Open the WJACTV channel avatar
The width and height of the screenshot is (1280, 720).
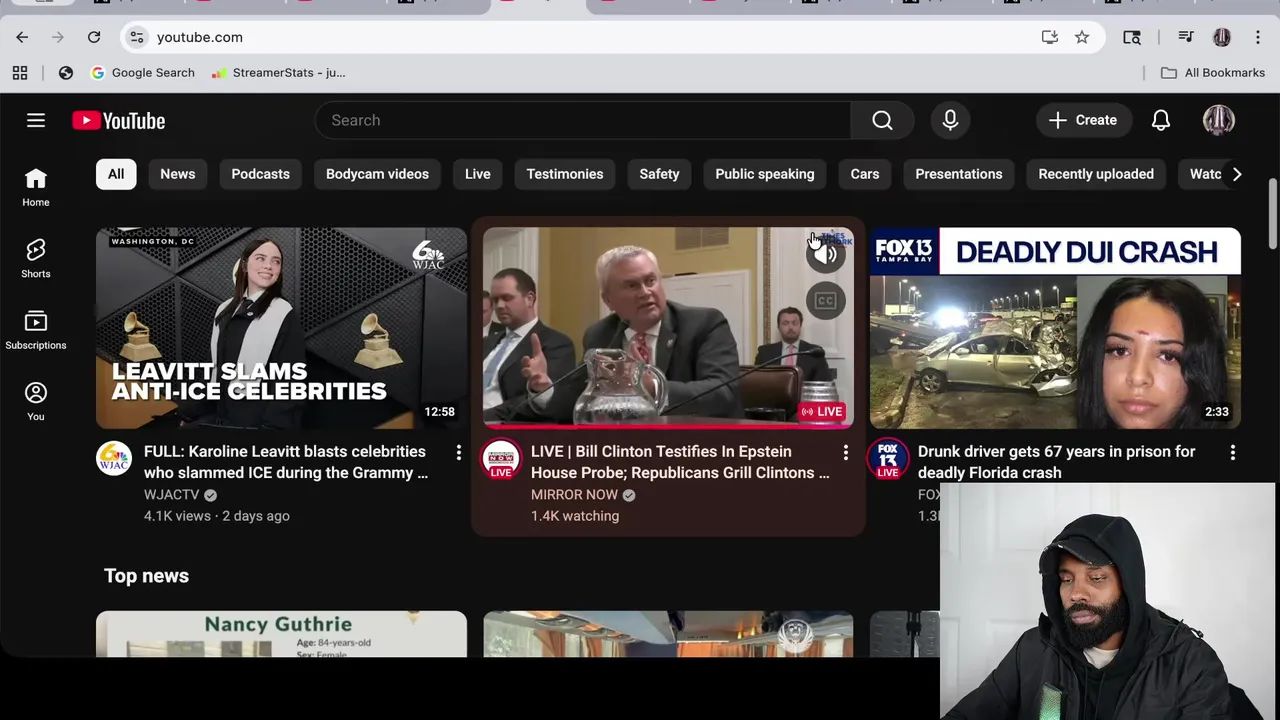tap(114, 458)
